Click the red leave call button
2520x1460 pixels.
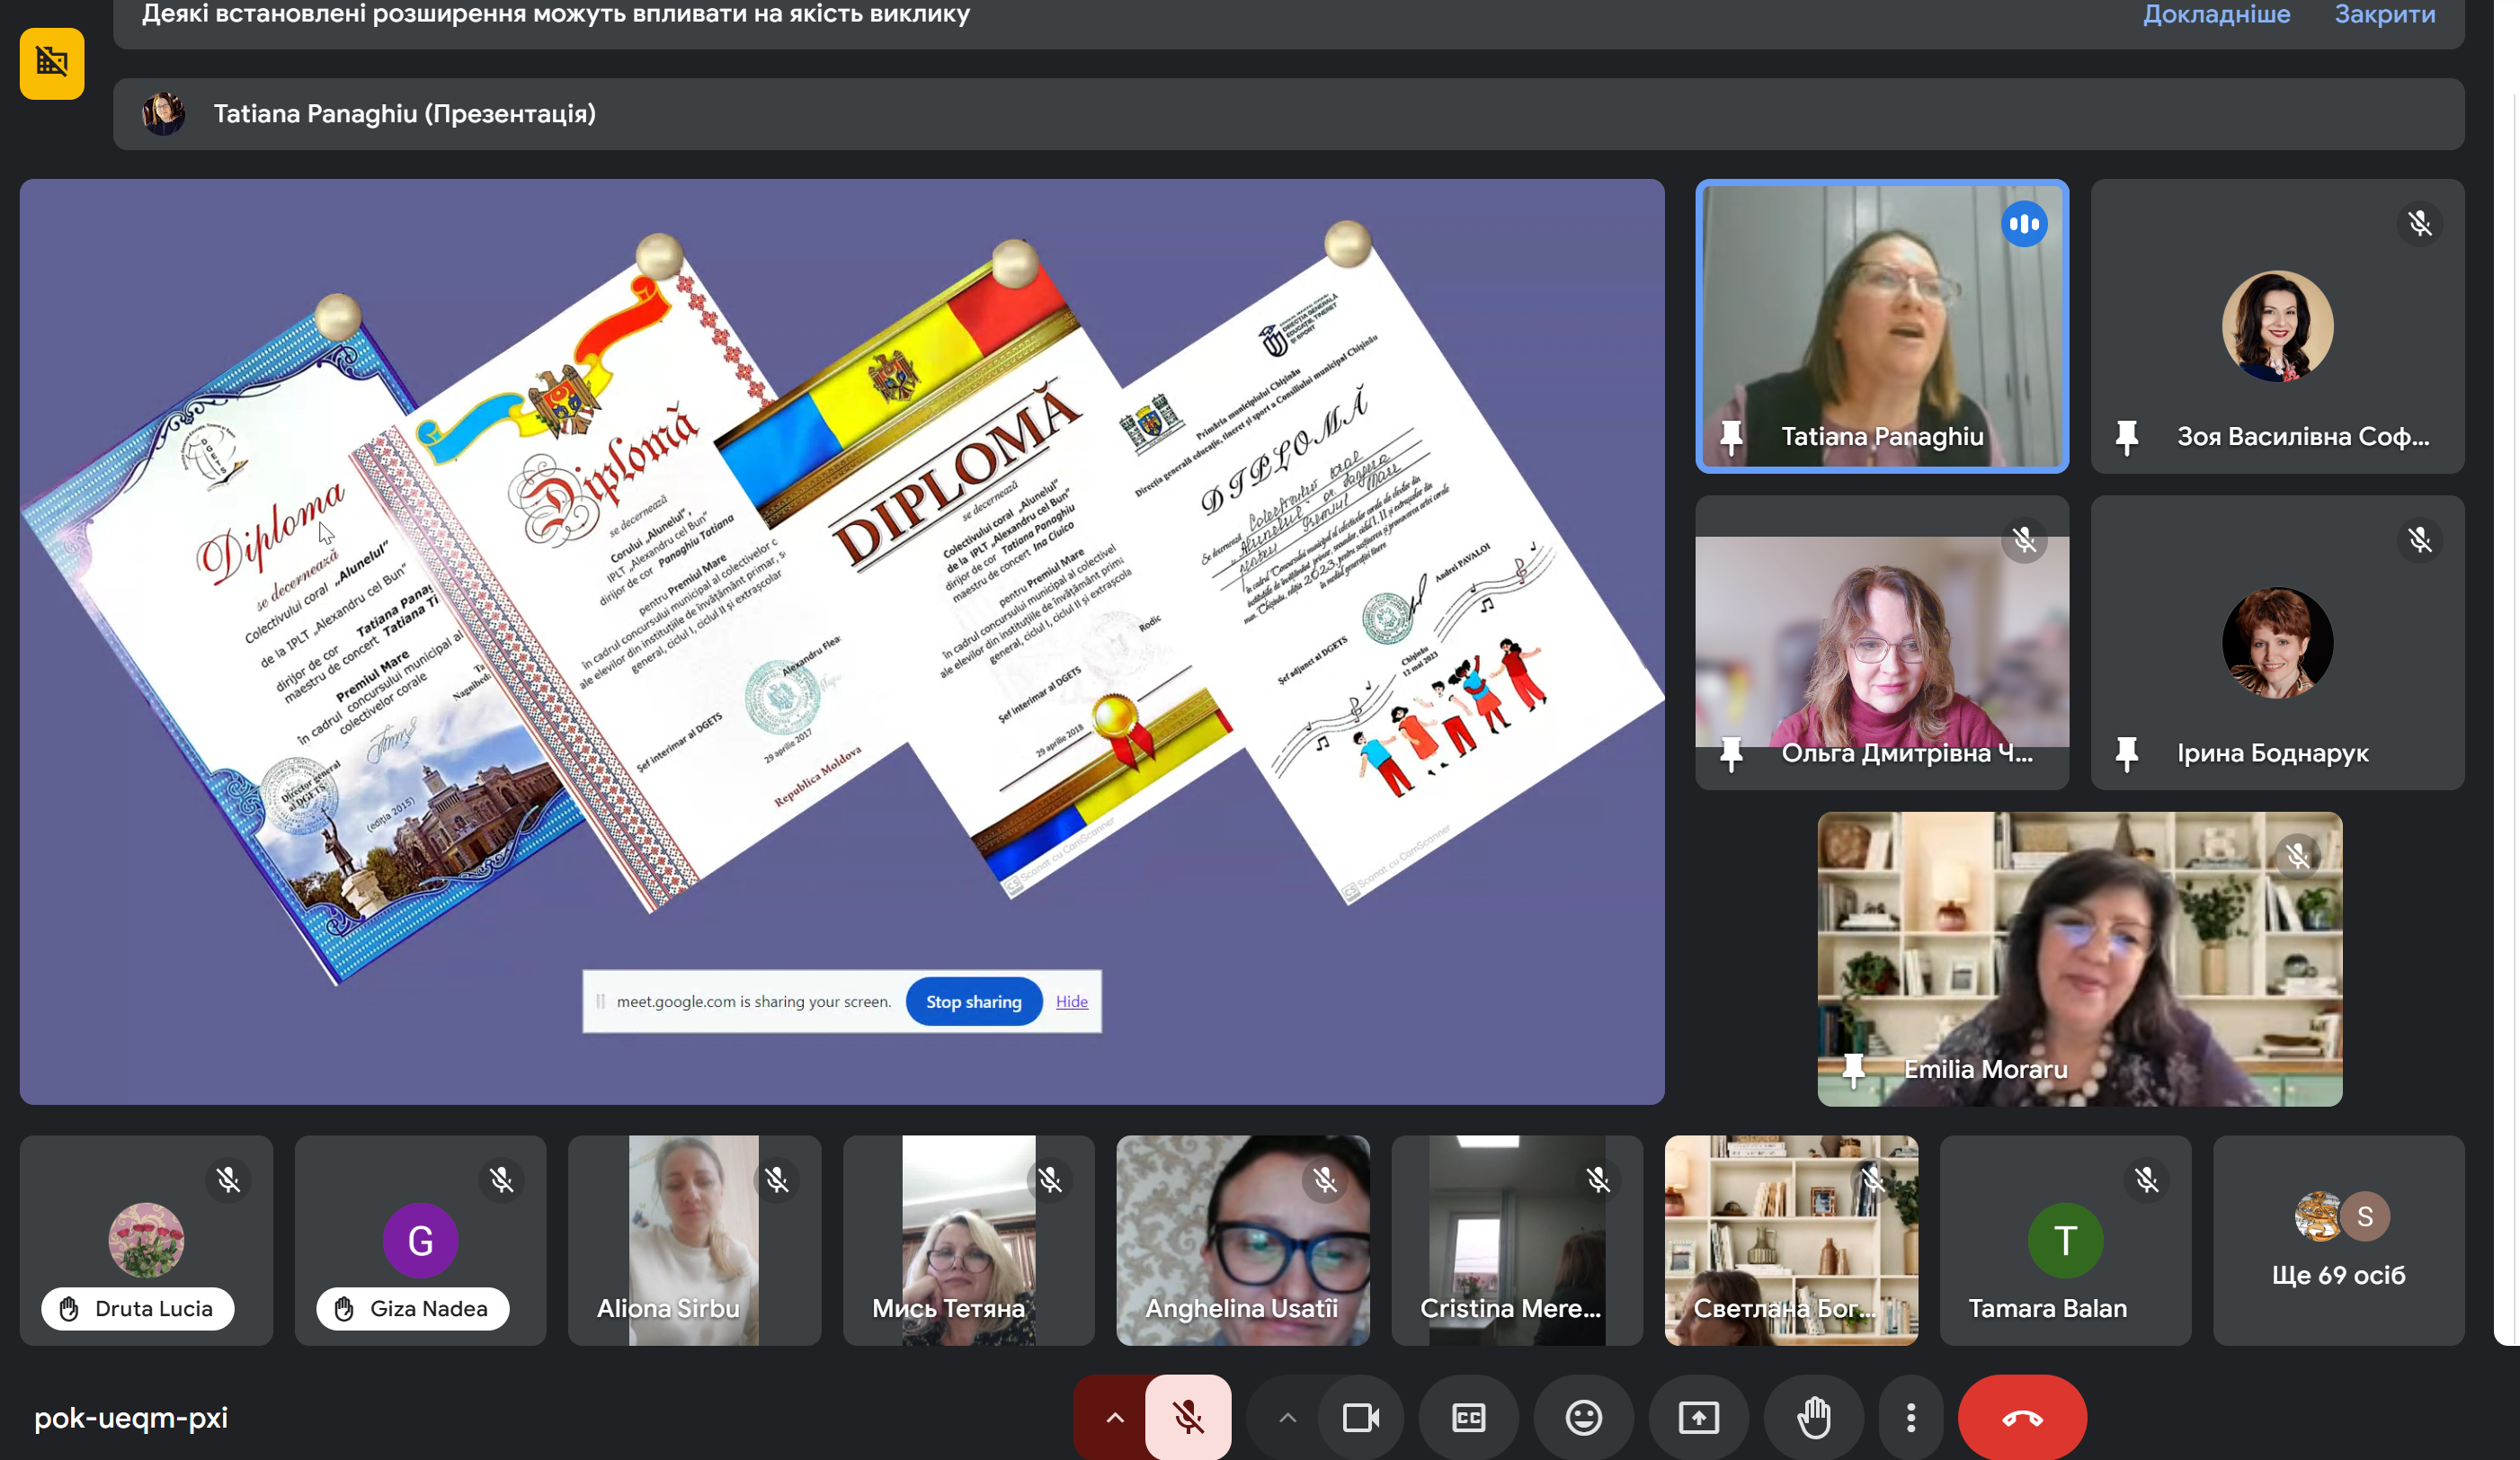pos(2022,1417)
